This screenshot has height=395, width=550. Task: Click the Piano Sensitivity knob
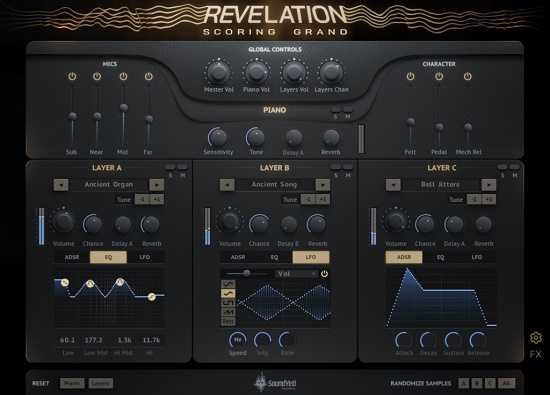click(x=218, y=137)
